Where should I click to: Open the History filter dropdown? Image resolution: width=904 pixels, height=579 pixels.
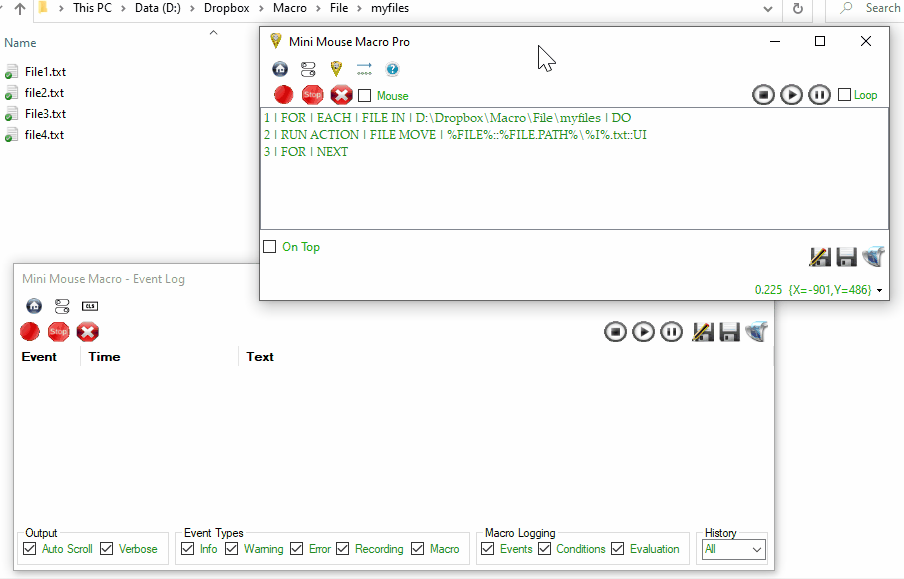757,549
